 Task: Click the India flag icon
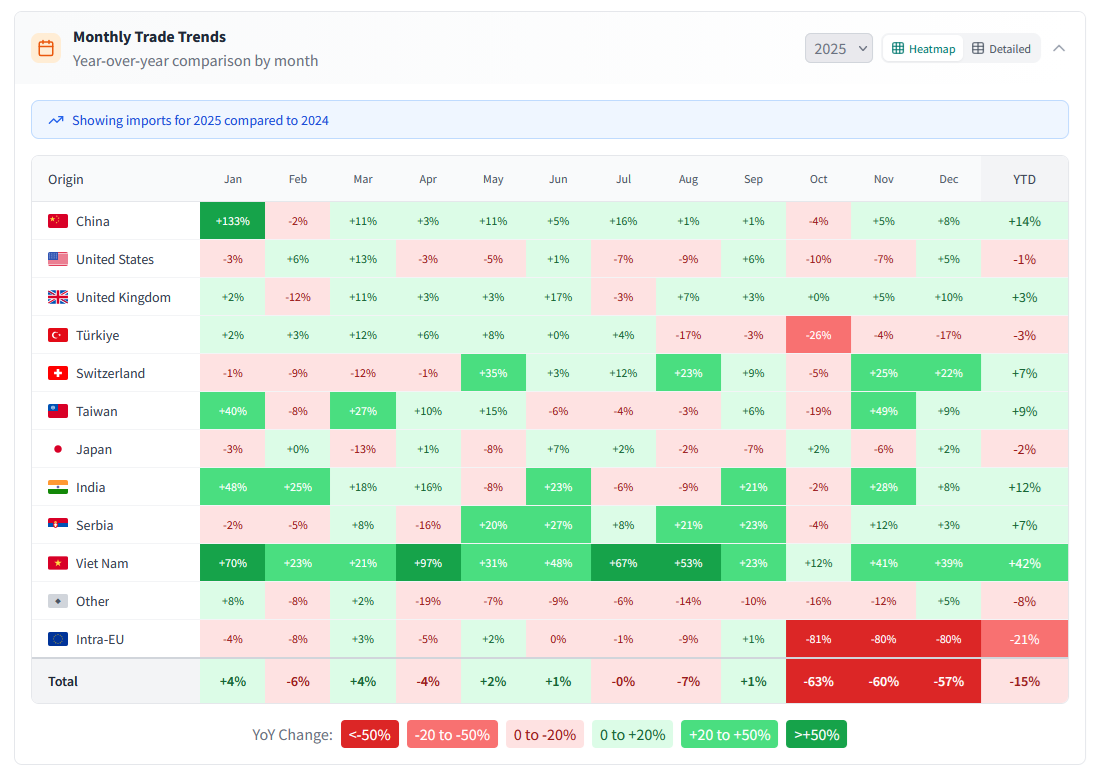click(x=58, y=486)
